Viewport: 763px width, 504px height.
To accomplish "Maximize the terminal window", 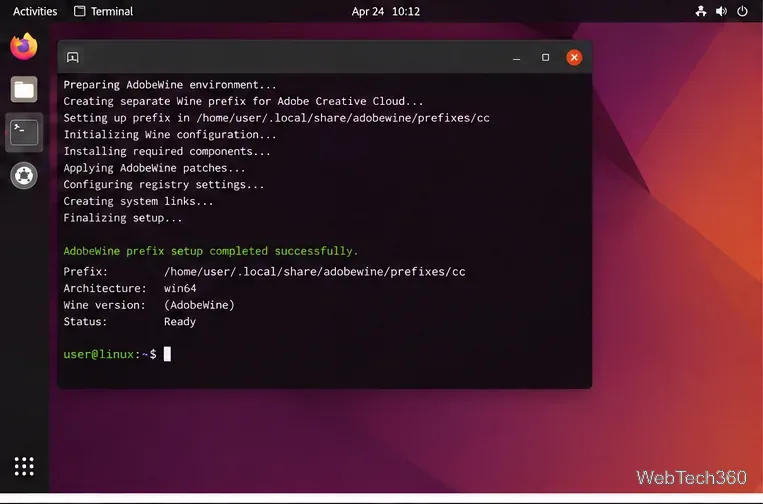I will (x=545, y=57).
